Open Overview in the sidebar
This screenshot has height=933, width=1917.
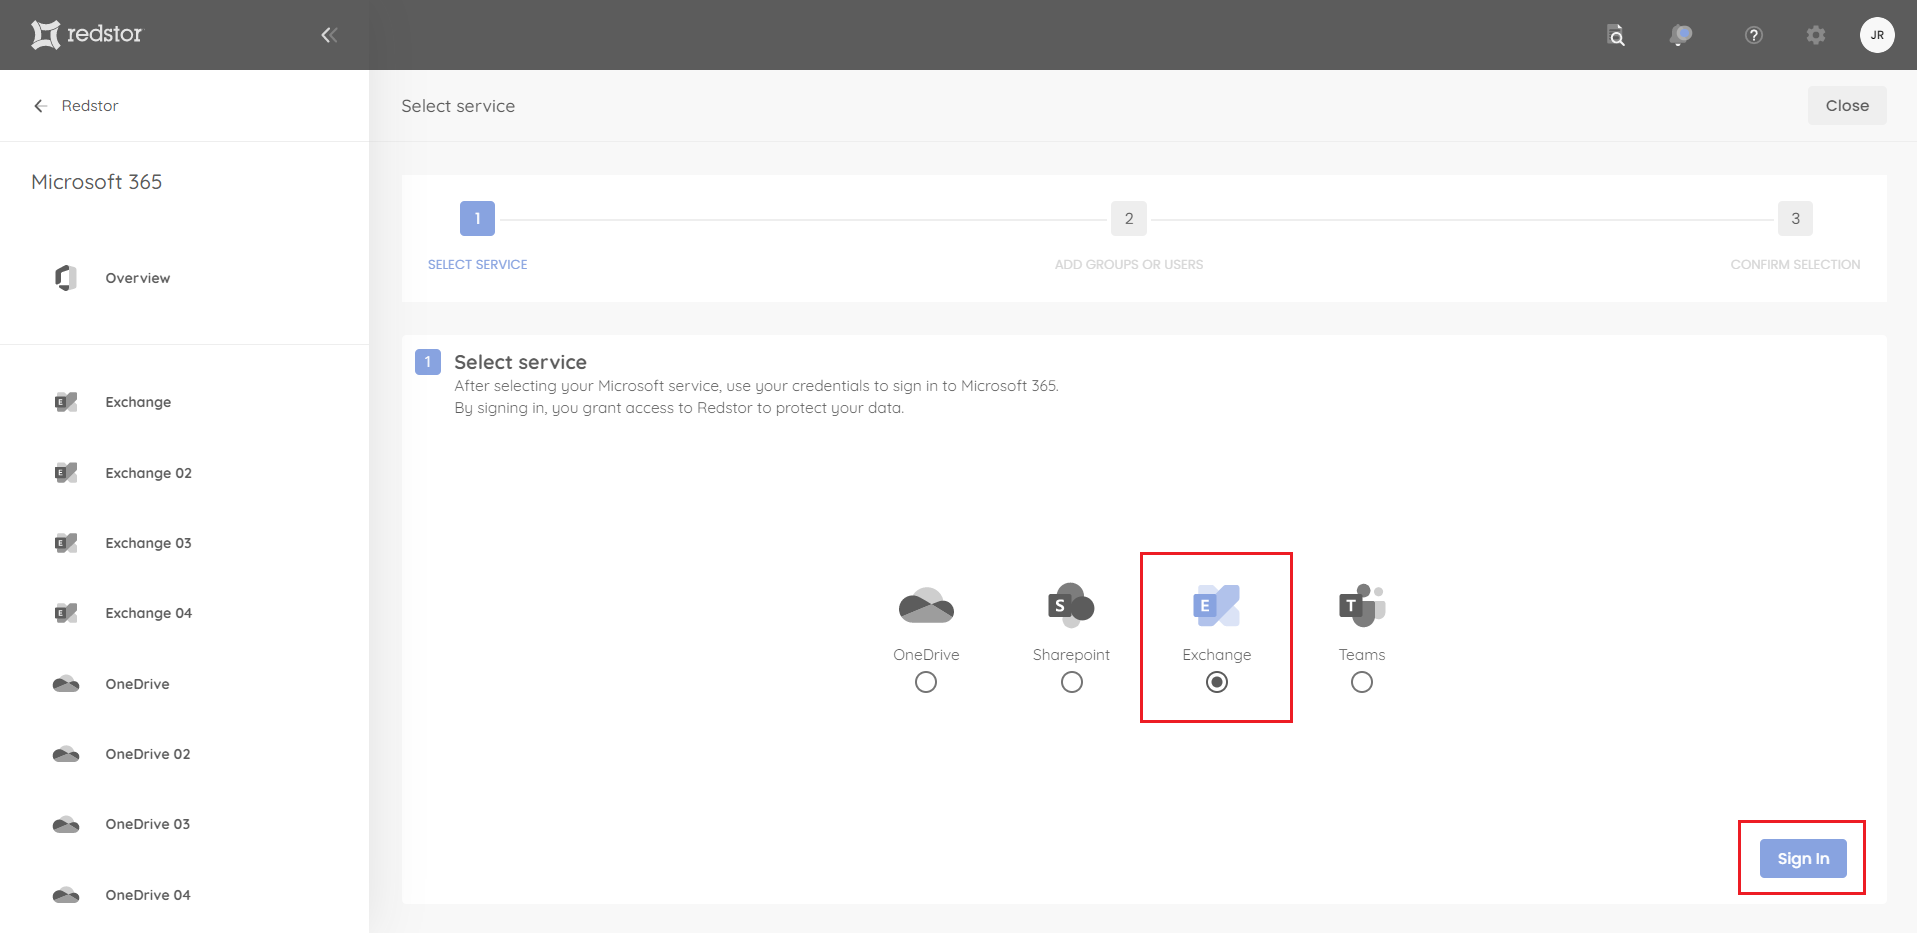(x=138, y=278)
